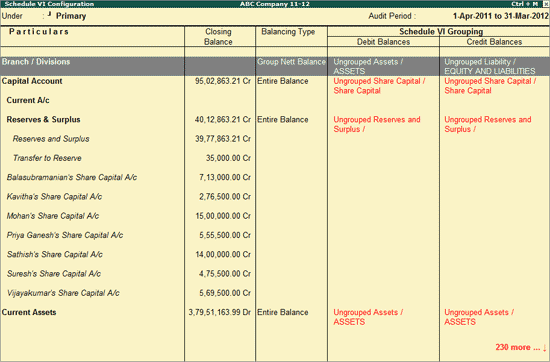Click the debit grouping for Reserves & Surplus
This screenshot has width=550, height=362.
[x=377, y=125]
